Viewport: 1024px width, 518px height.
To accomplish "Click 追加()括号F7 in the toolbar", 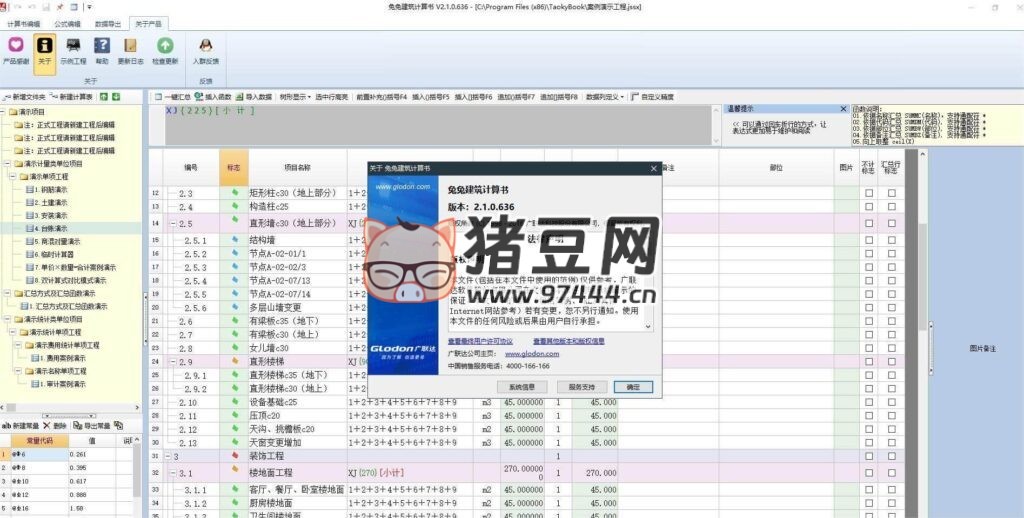I will click(516, 97).
